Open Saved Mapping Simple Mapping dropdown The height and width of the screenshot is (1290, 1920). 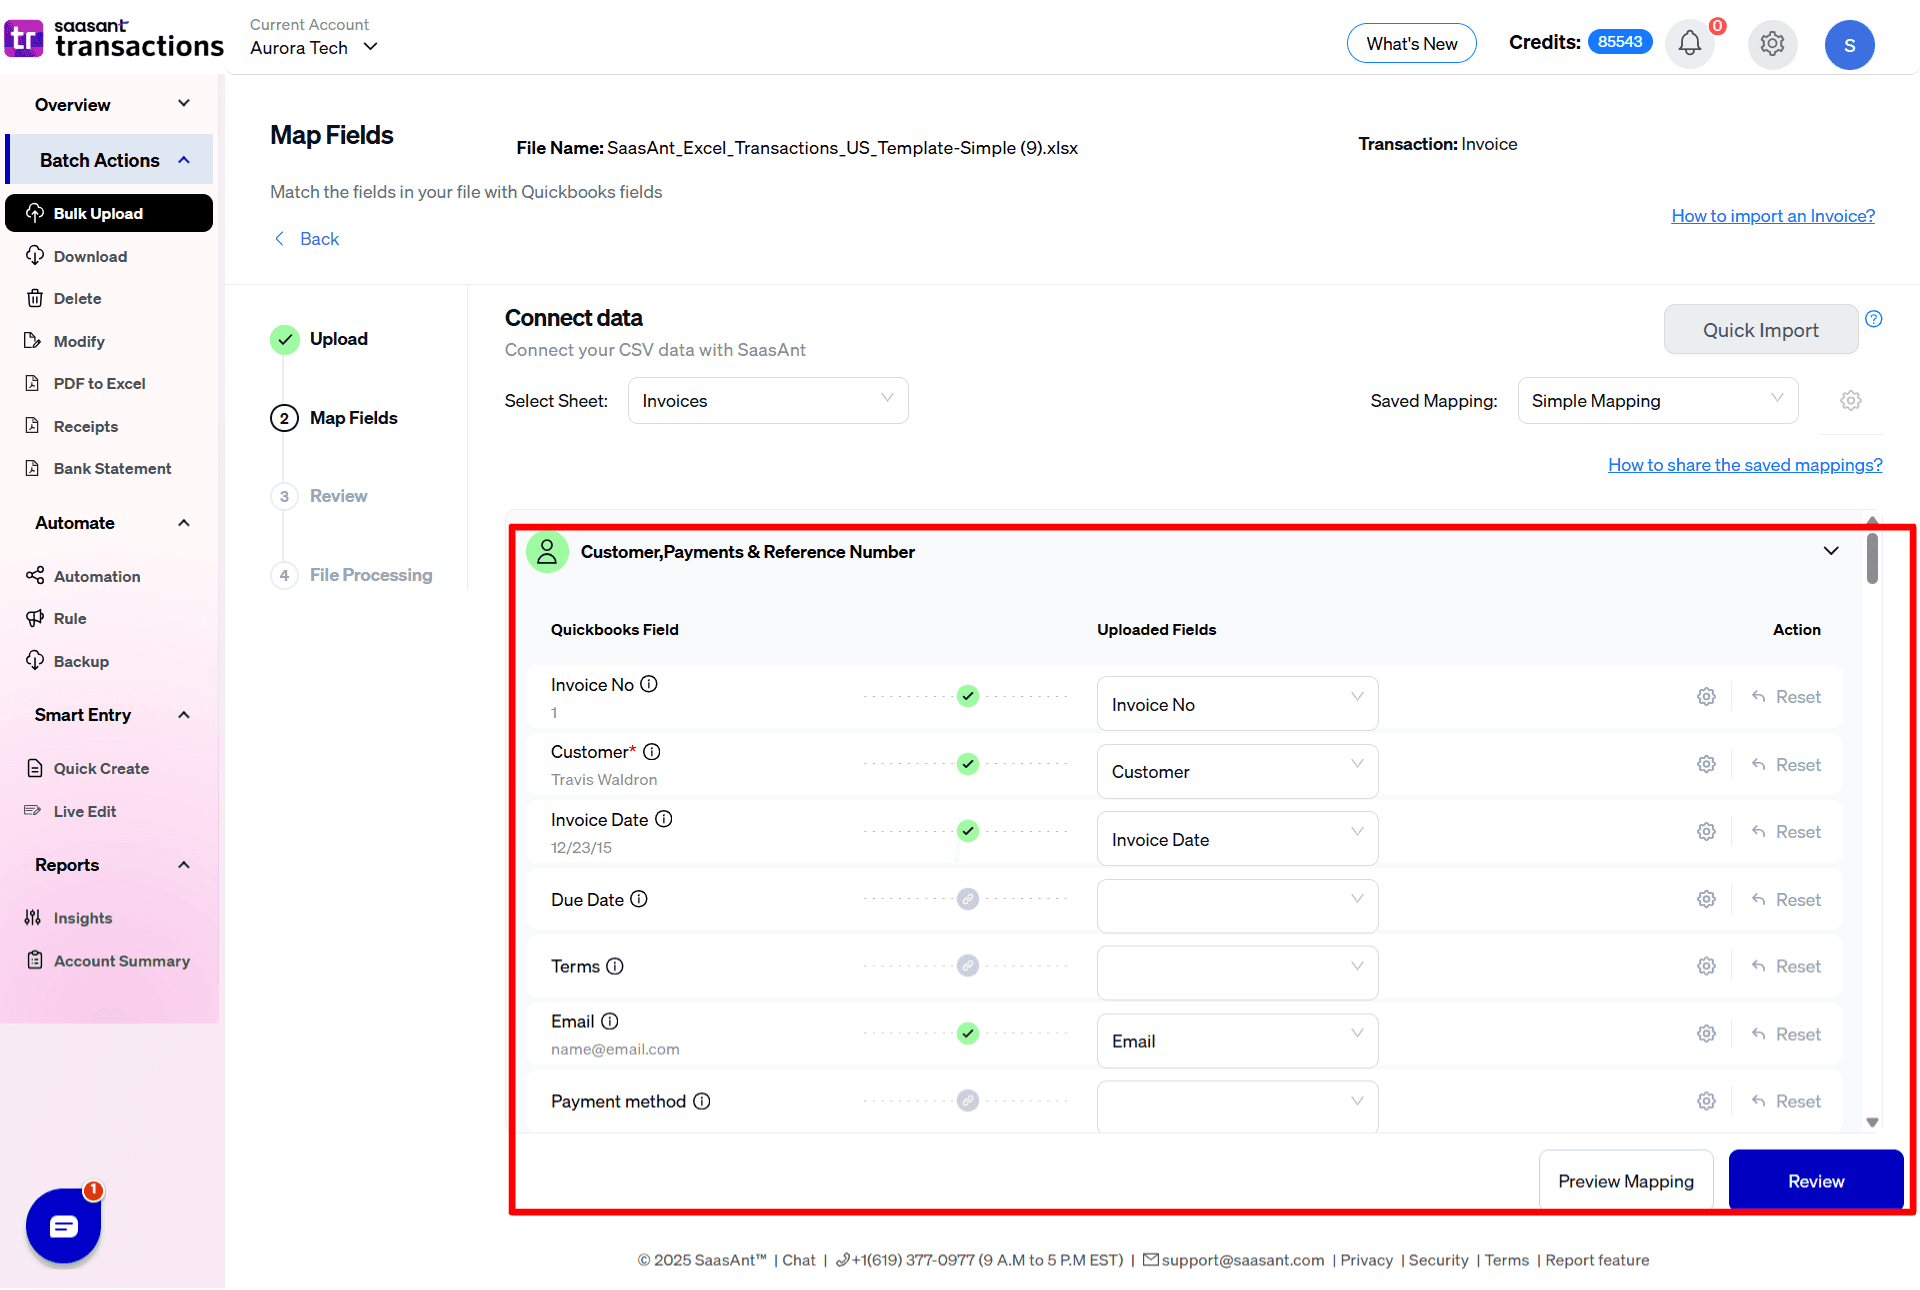[1657, 400]
